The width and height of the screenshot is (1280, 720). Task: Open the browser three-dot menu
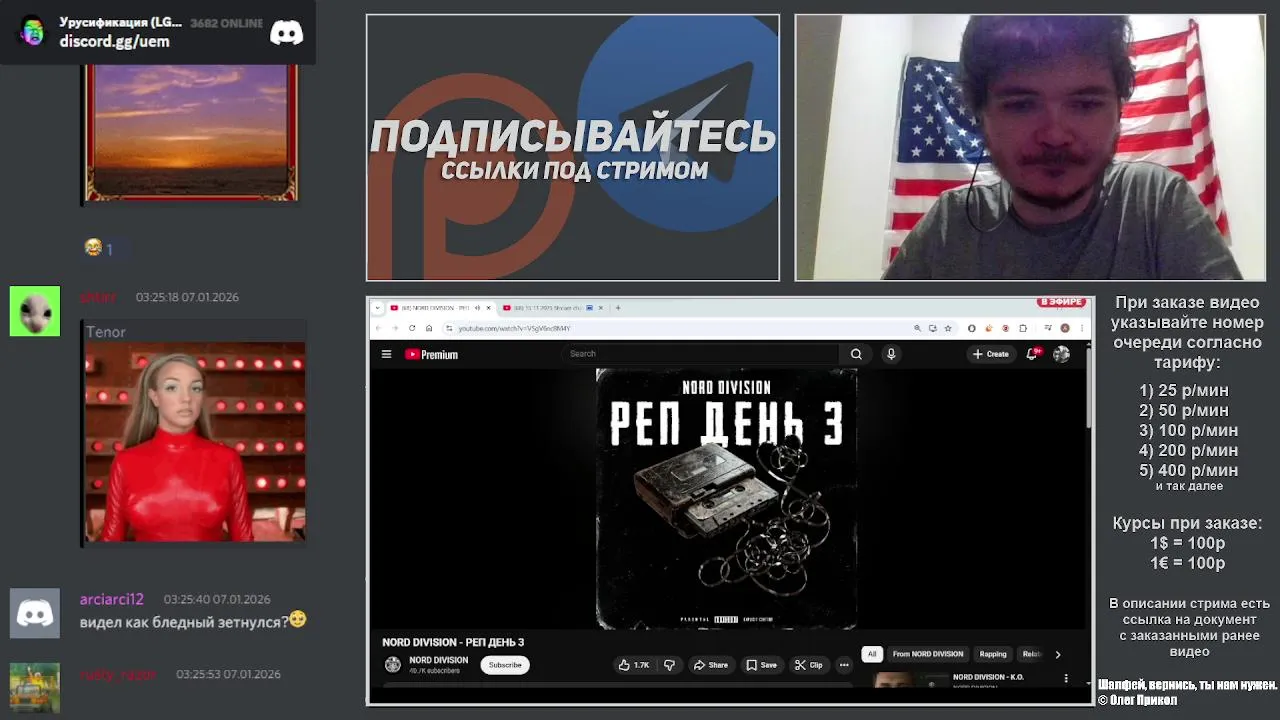[x=1082, y=328]
